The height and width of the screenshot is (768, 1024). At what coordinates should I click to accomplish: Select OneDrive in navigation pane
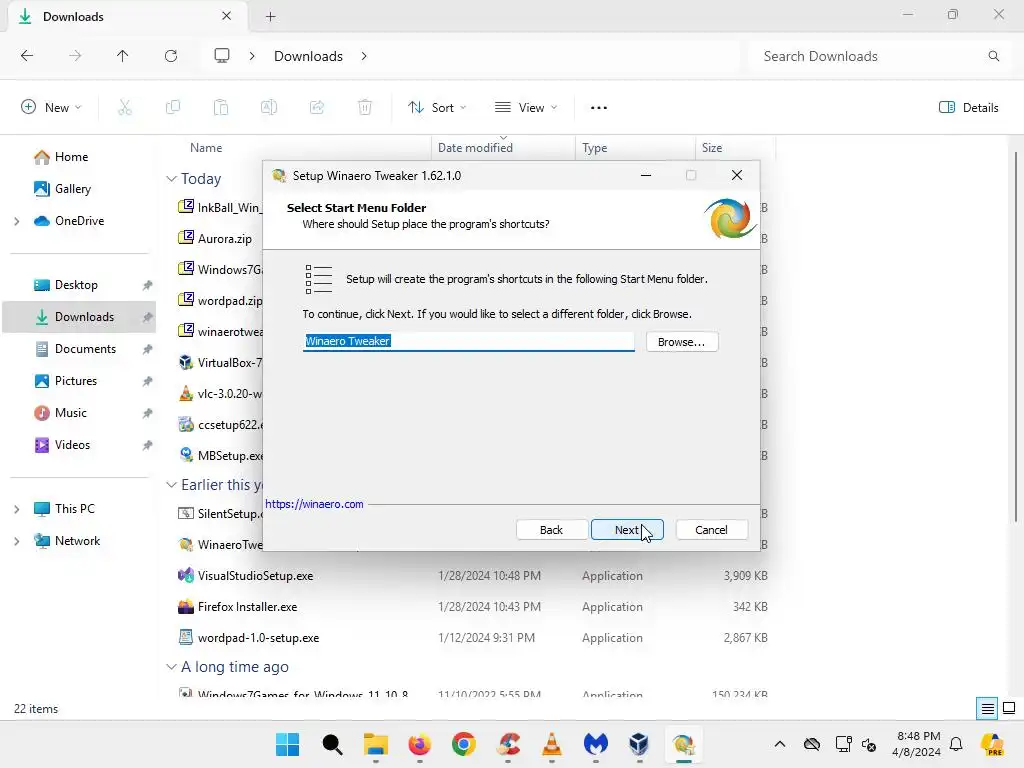[x=79, y=221]
